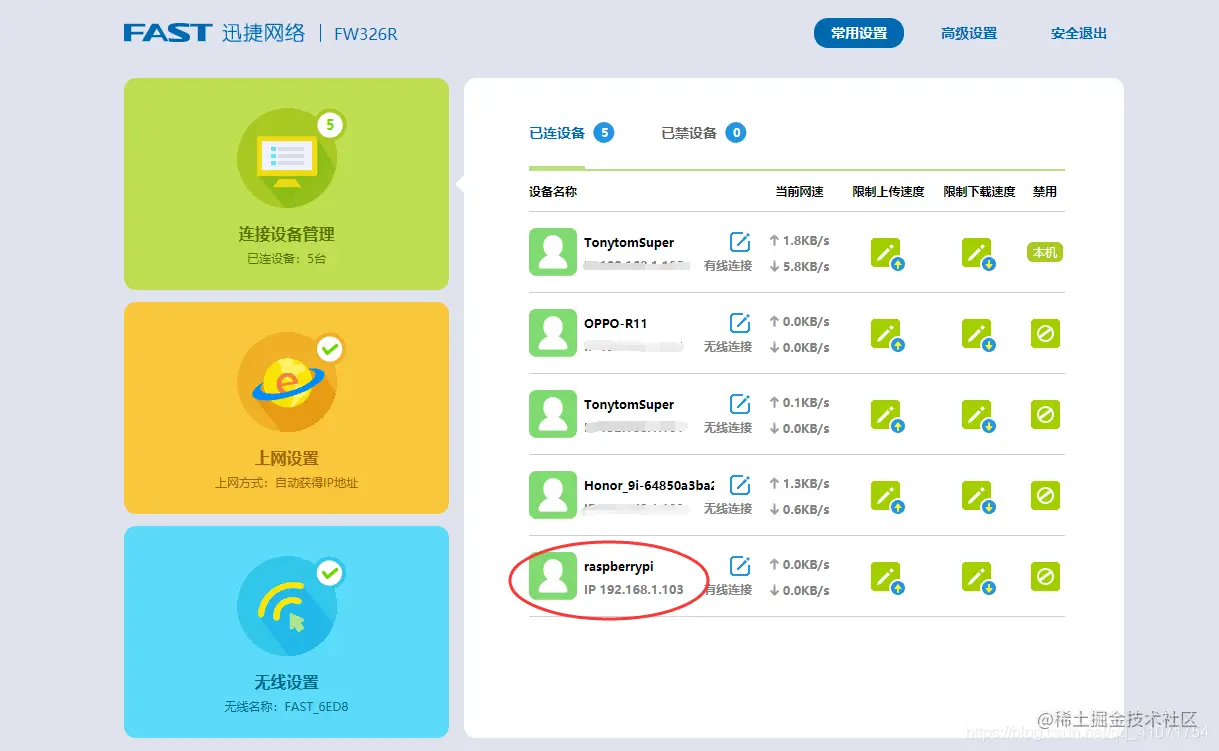Set upload limit for wired TonytomSuper
1219x751 pixels.
point(887,254)
